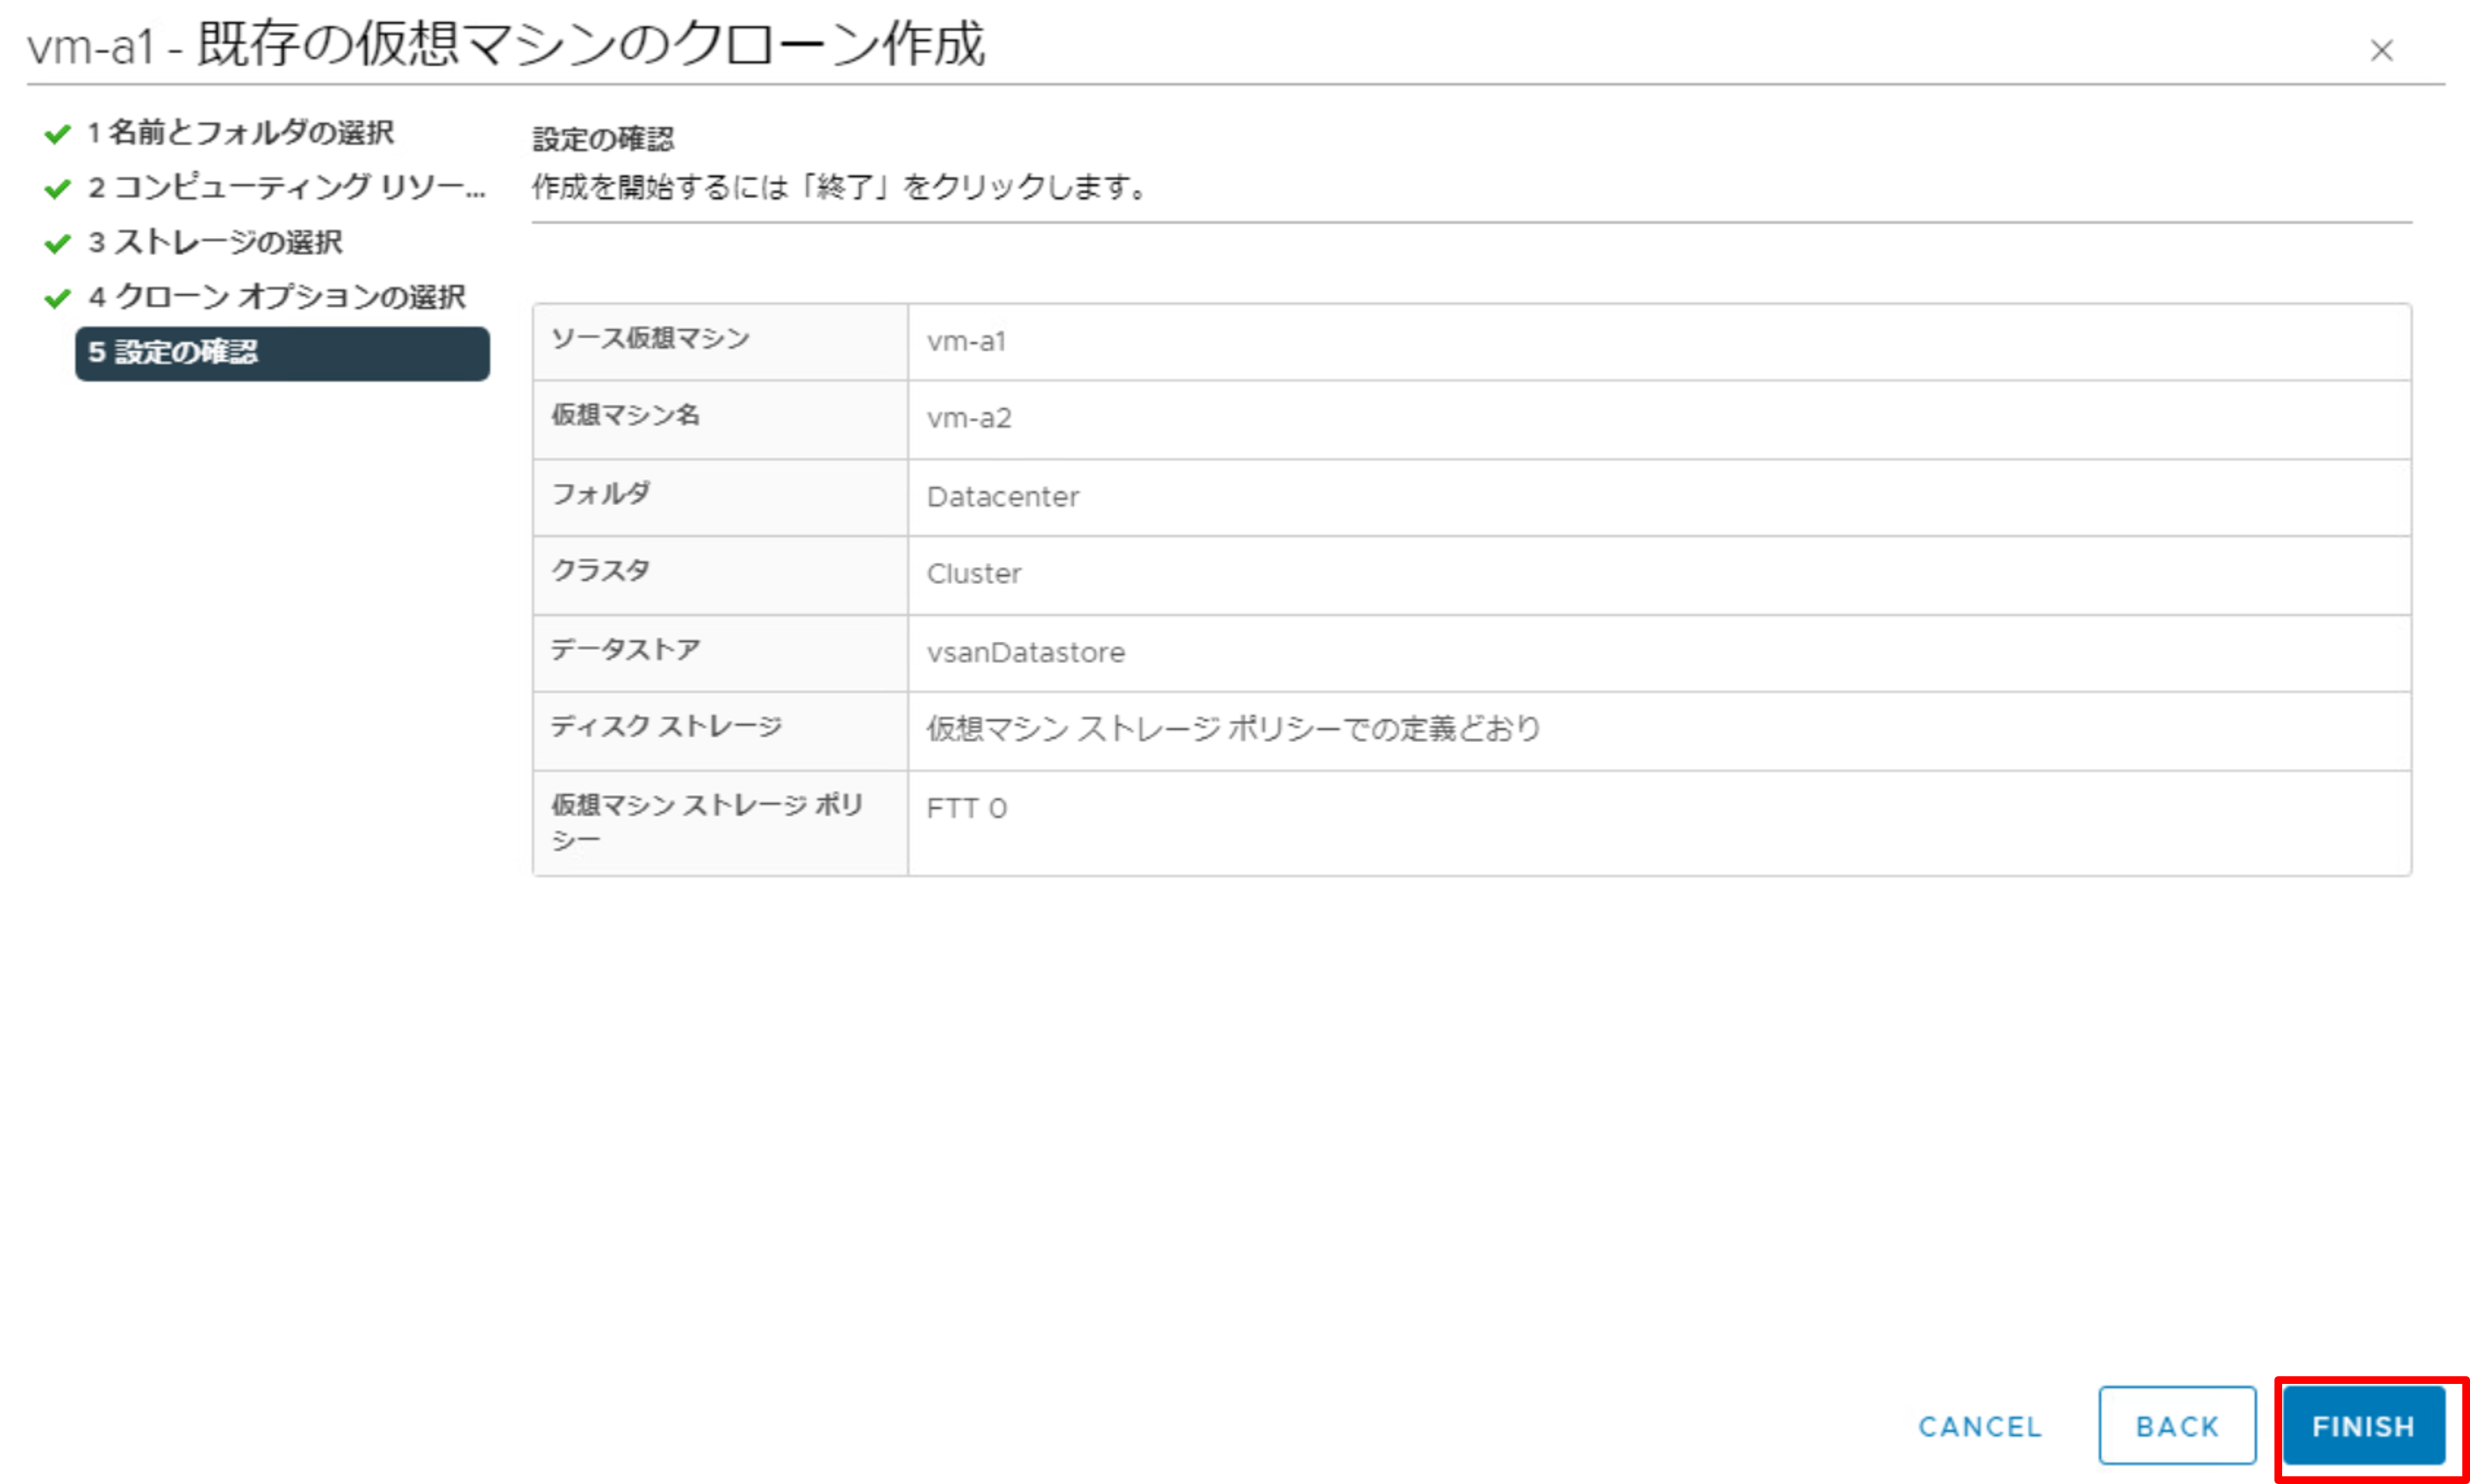Go to step 4 クローン オプションの選択

tap(276, 297)
